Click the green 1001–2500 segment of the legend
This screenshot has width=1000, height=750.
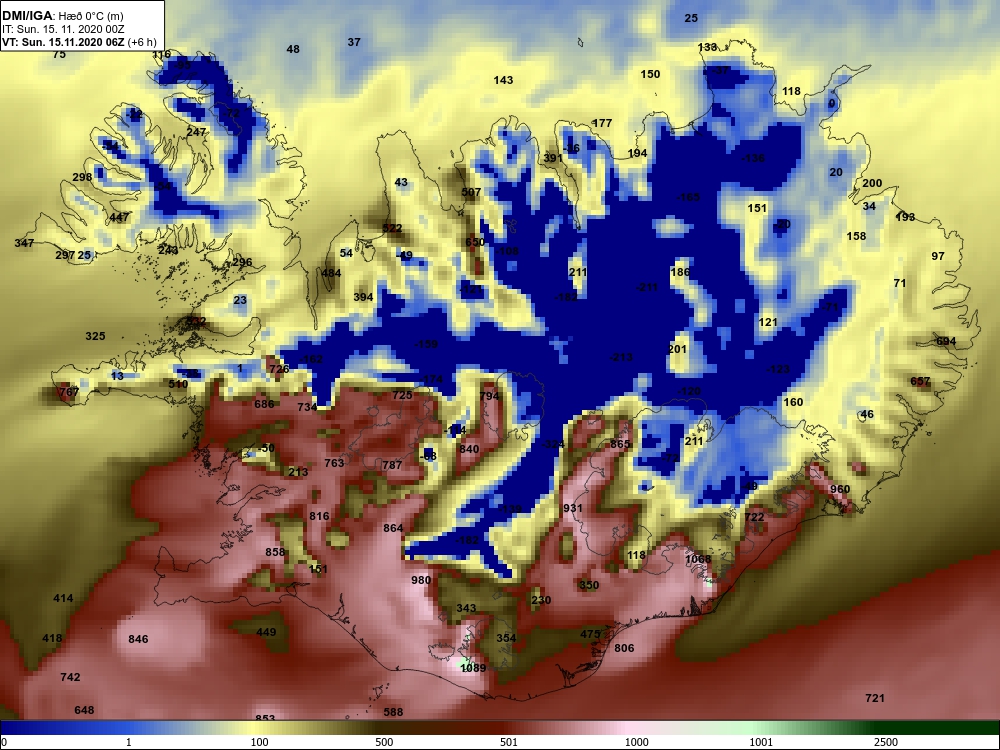click(x=824, y=728)
